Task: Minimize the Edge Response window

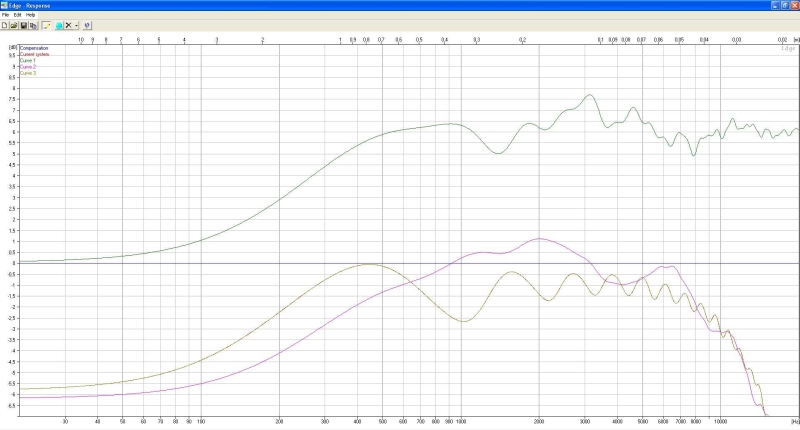Action: [774, 5]
